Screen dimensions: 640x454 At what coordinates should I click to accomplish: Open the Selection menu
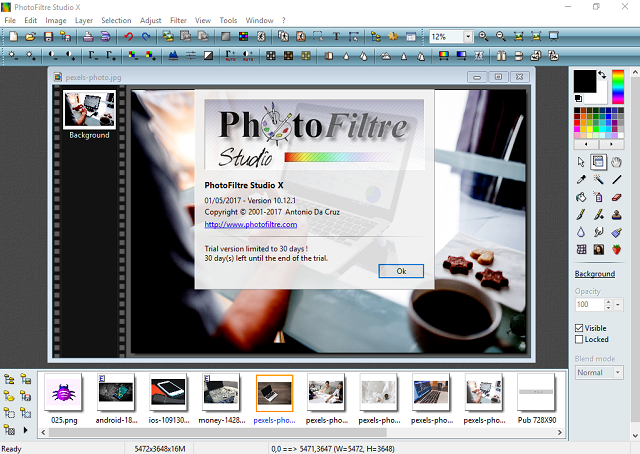[x=116, y=20]
